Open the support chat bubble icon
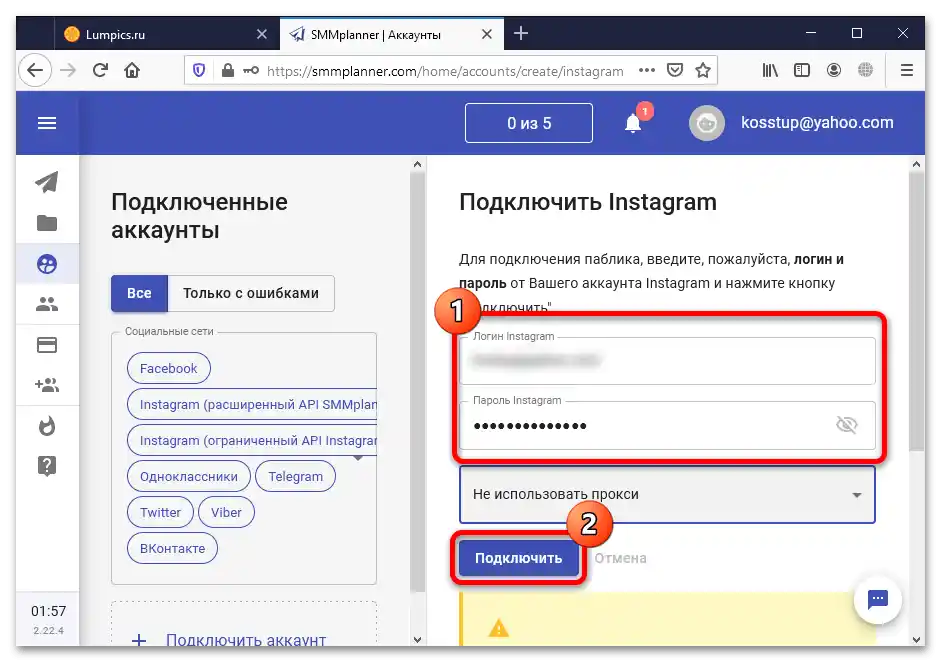Screen dimensions: 941x662 click(x=877, y=599)
